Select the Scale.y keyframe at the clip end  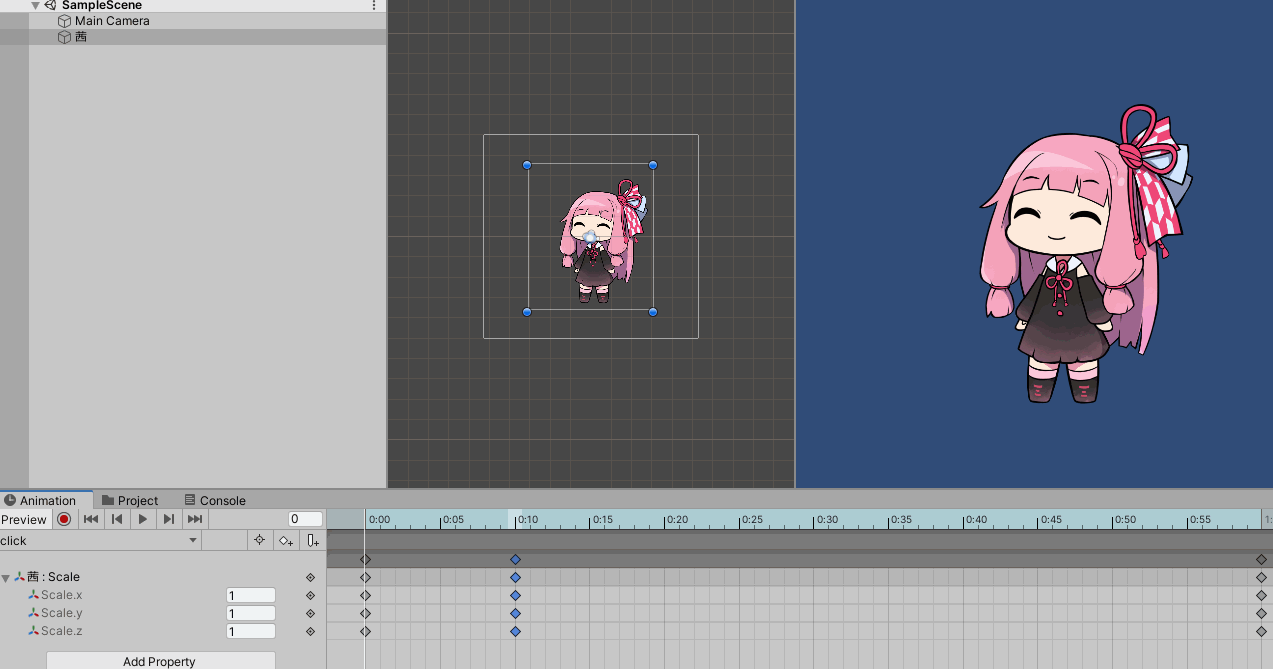pyautogui.click(x=1261, y=613)
